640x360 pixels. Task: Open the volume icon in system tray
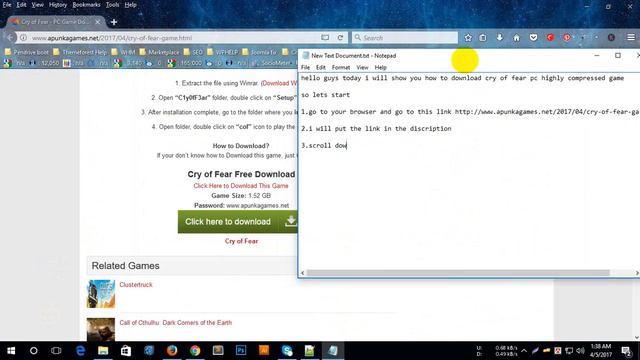coord(580,351)
